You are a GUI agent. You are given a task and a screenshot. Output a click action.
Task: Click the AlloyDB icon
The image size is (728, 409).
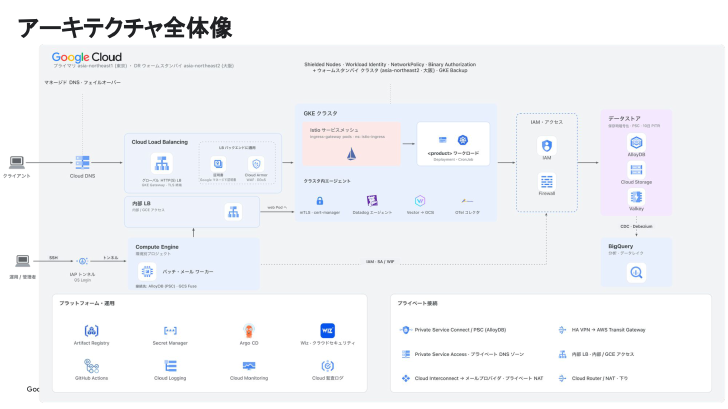pos(636,143)
